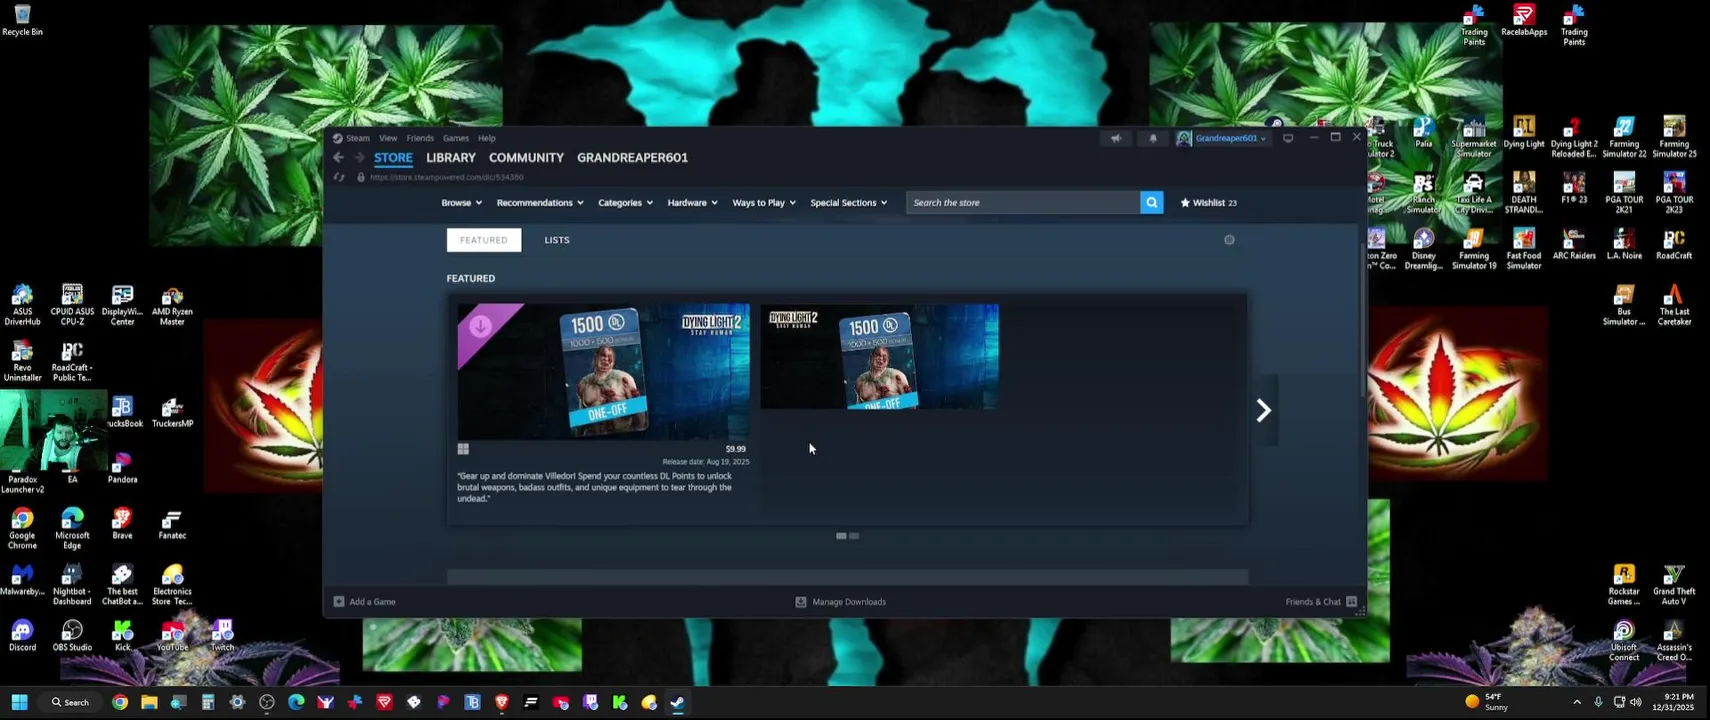The width and height of the screenshot is (1710, 720).
Task: Select the L.A. Noire desktop shortcut
Action: pos(1624,244)
